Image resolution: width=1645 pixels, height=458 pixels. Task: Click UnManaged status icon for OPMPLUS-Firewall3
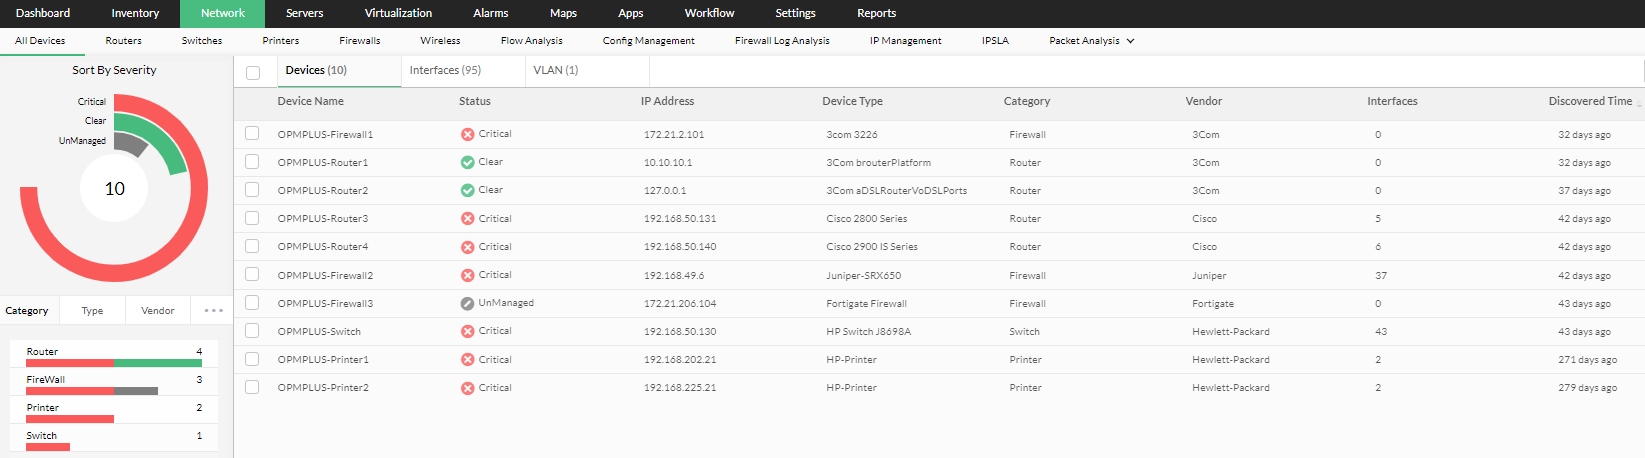coord(467,303)
